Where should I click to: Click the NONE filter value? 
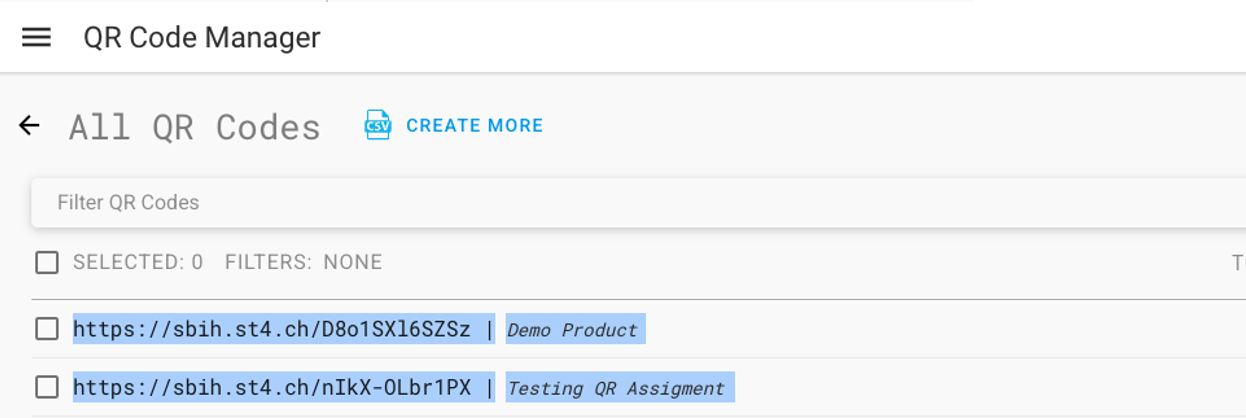[x=353, y=262]
